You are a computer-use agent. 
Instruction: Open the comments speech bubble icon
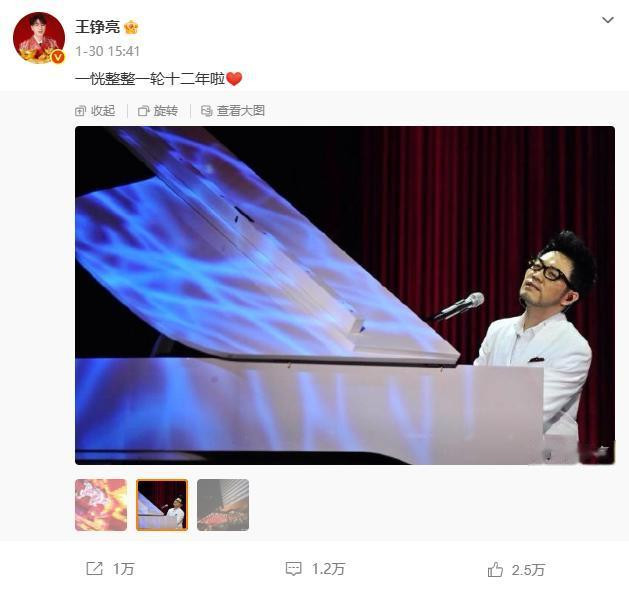coord(293,569)
